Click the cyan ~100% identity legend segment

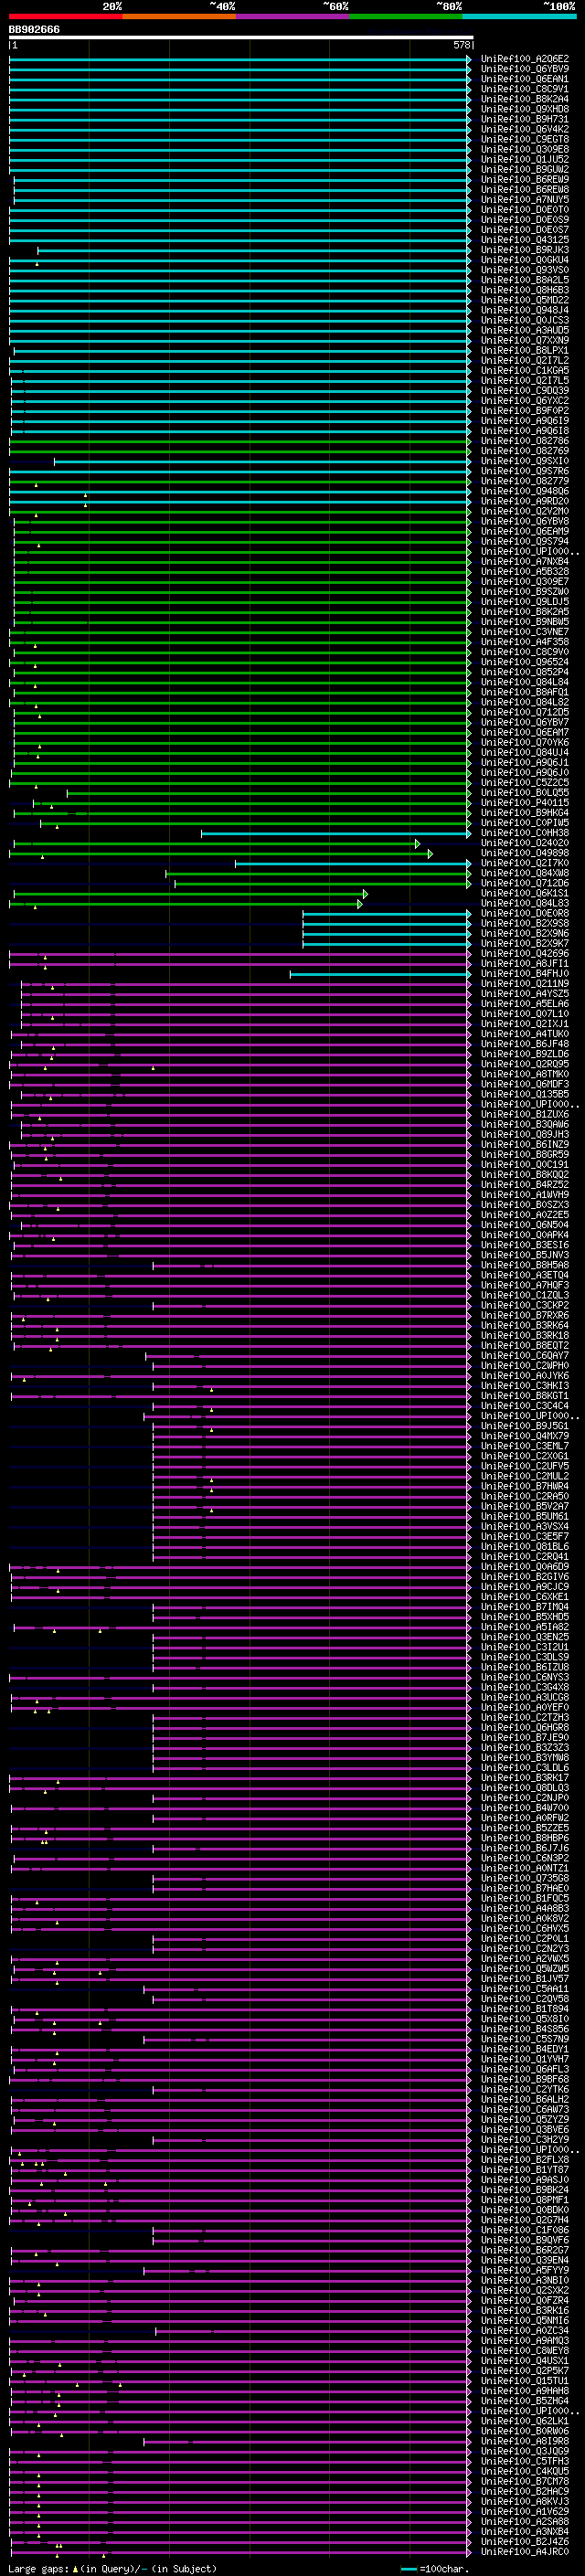pyautogui.click(x=519, y=16)
